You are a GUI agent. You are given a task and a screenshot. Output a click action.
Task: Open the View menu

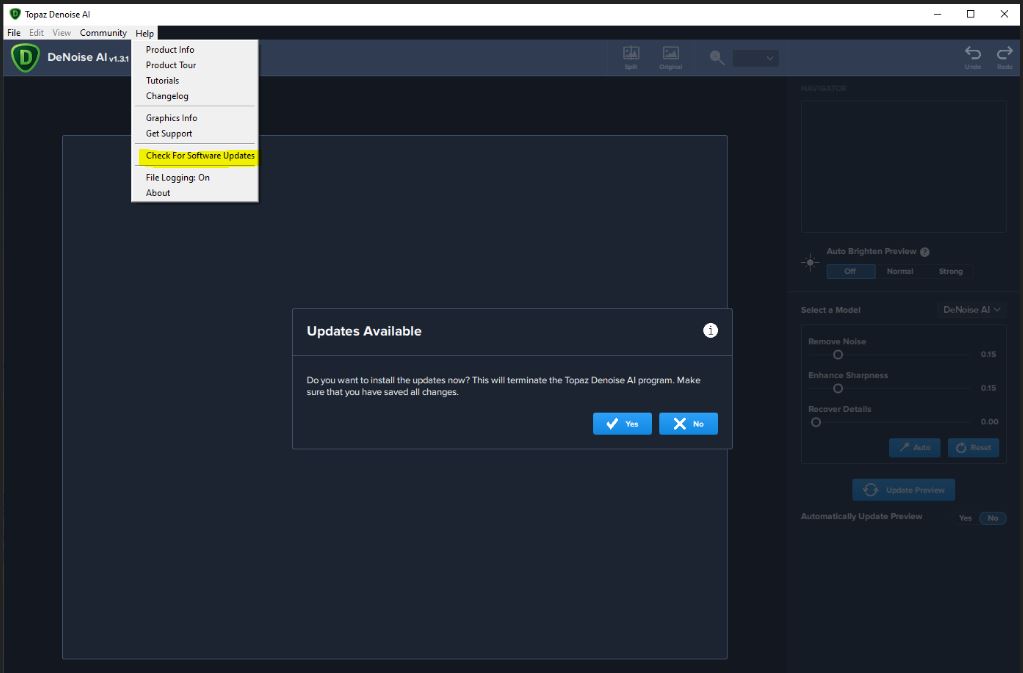click(x=61, y=33)
